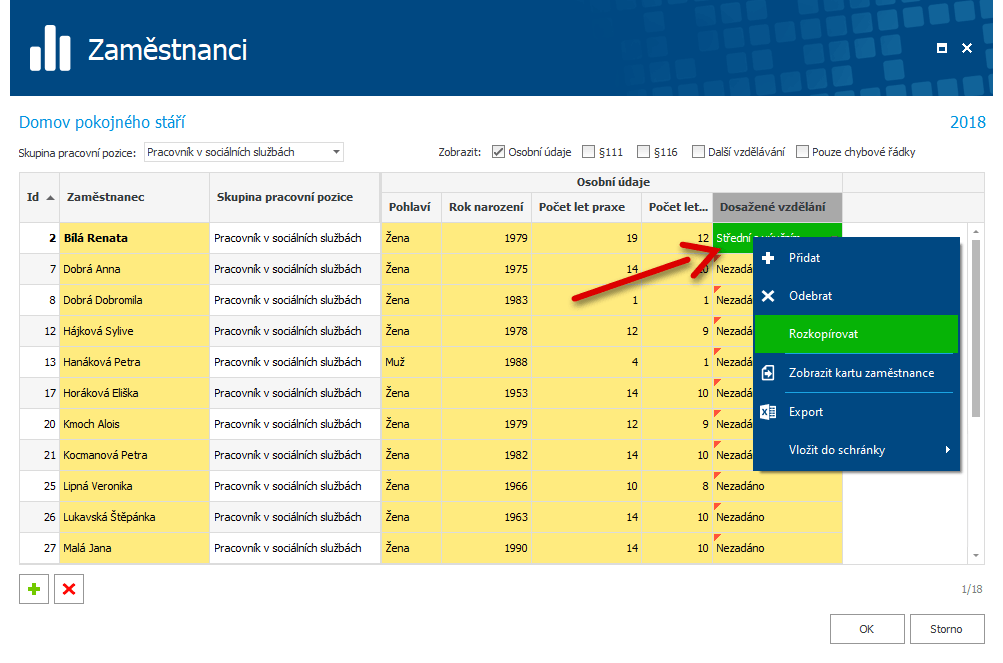This screenshot has width=1003, height=663.
Task: Click the red X delete-row icon
Action: [69, 589]
